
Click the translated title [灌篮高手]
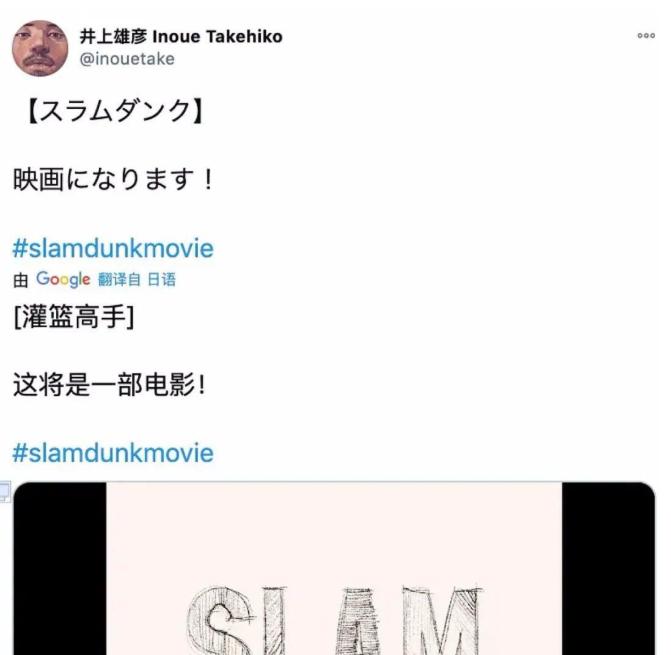74,317
